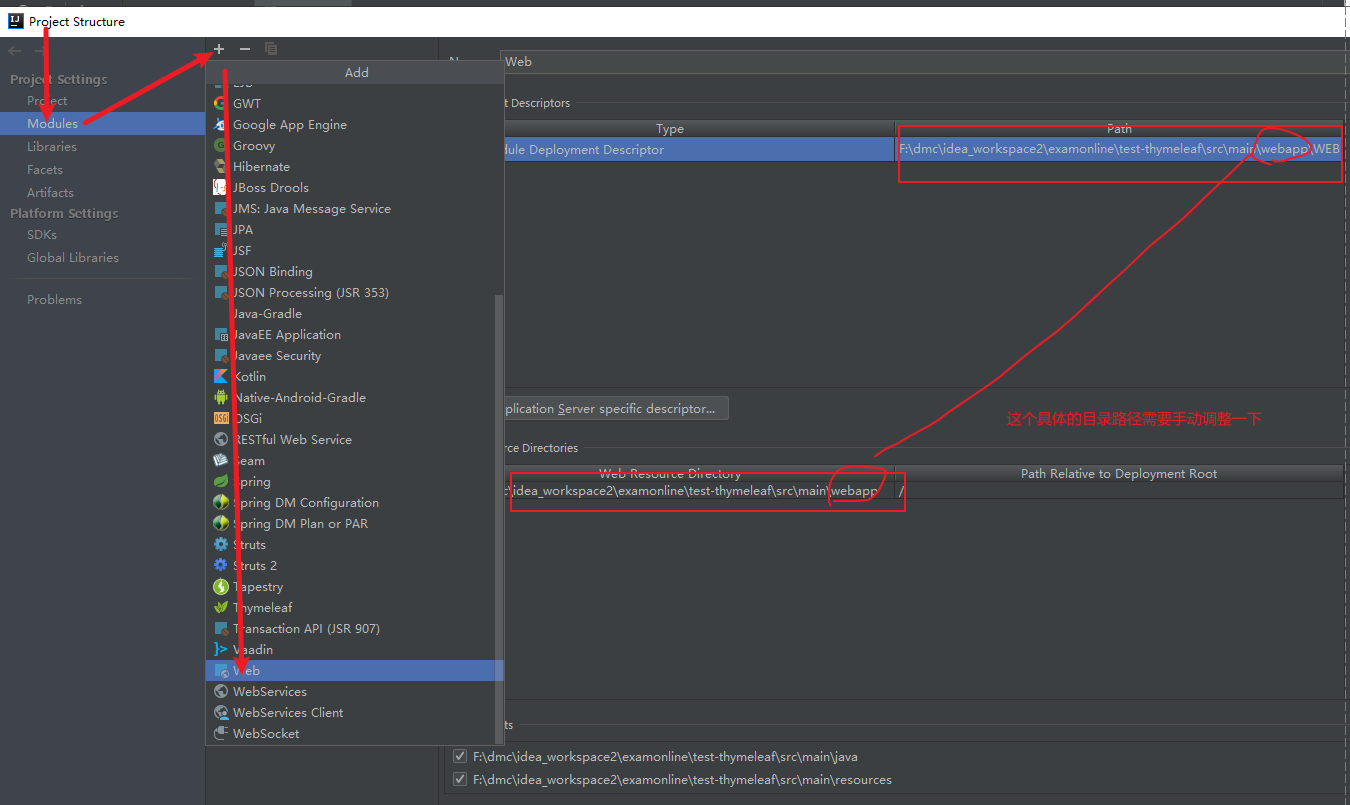
Task: Select JMS: Java Message Service
Action: pyautogui.click(x=354, y=208)
